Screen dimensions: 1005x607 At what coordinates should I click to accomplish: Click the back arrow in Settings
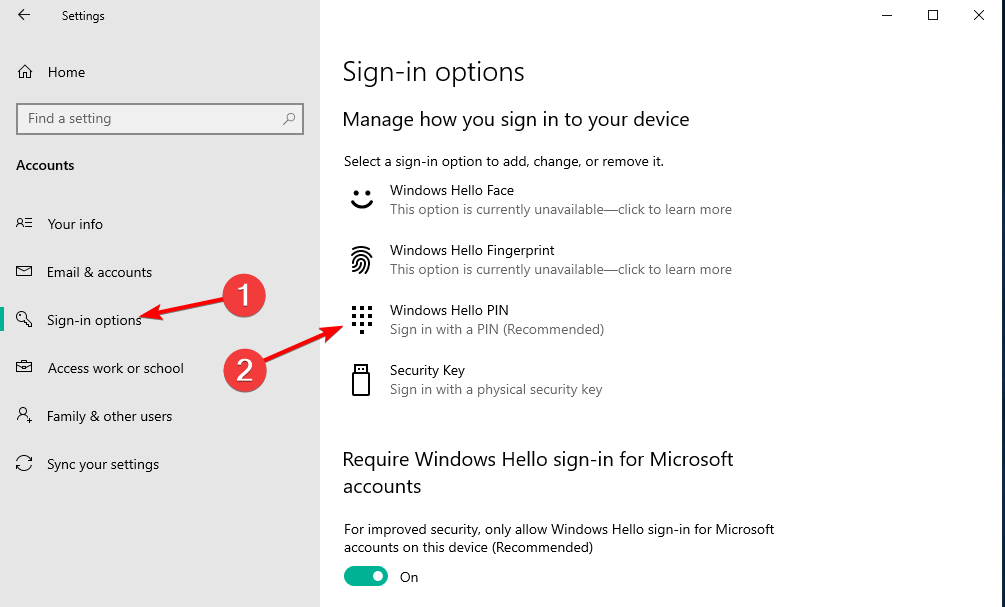(24, 15)
